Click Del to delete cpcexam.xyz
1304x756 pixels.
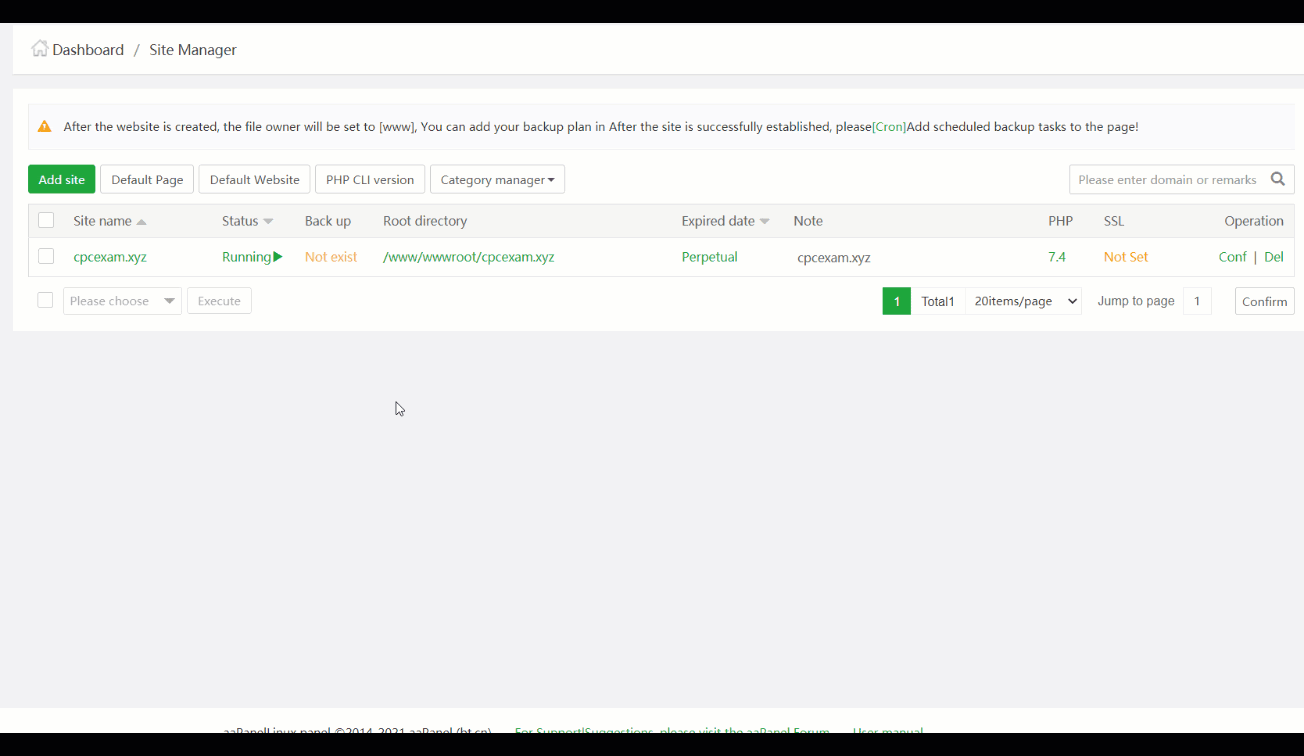[1274, 257]
